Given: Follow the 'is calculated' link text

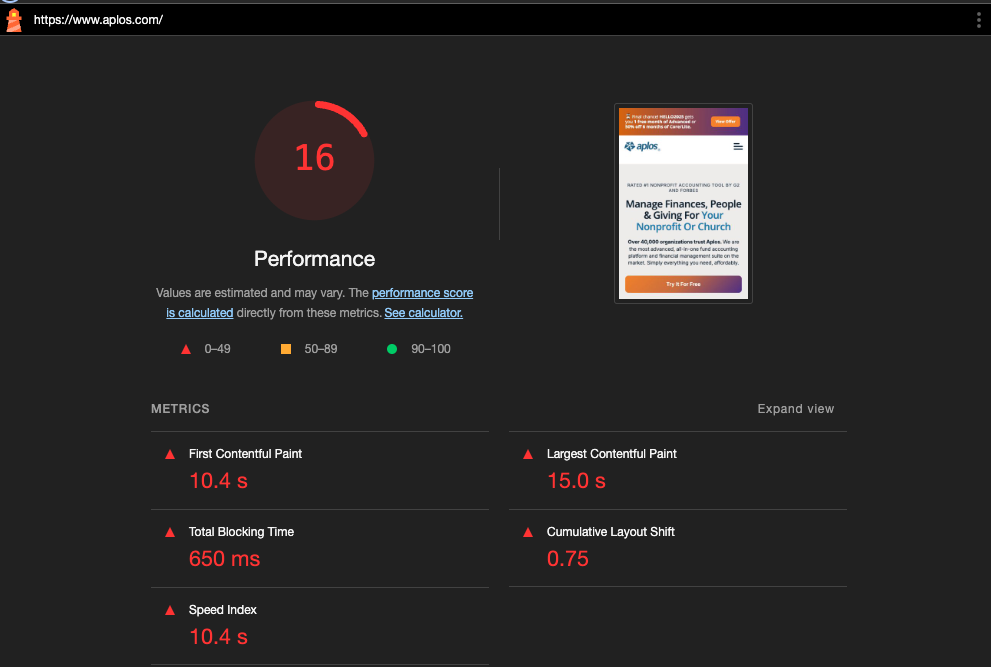Looking at the screenshot, I should [x=200, y=313].
